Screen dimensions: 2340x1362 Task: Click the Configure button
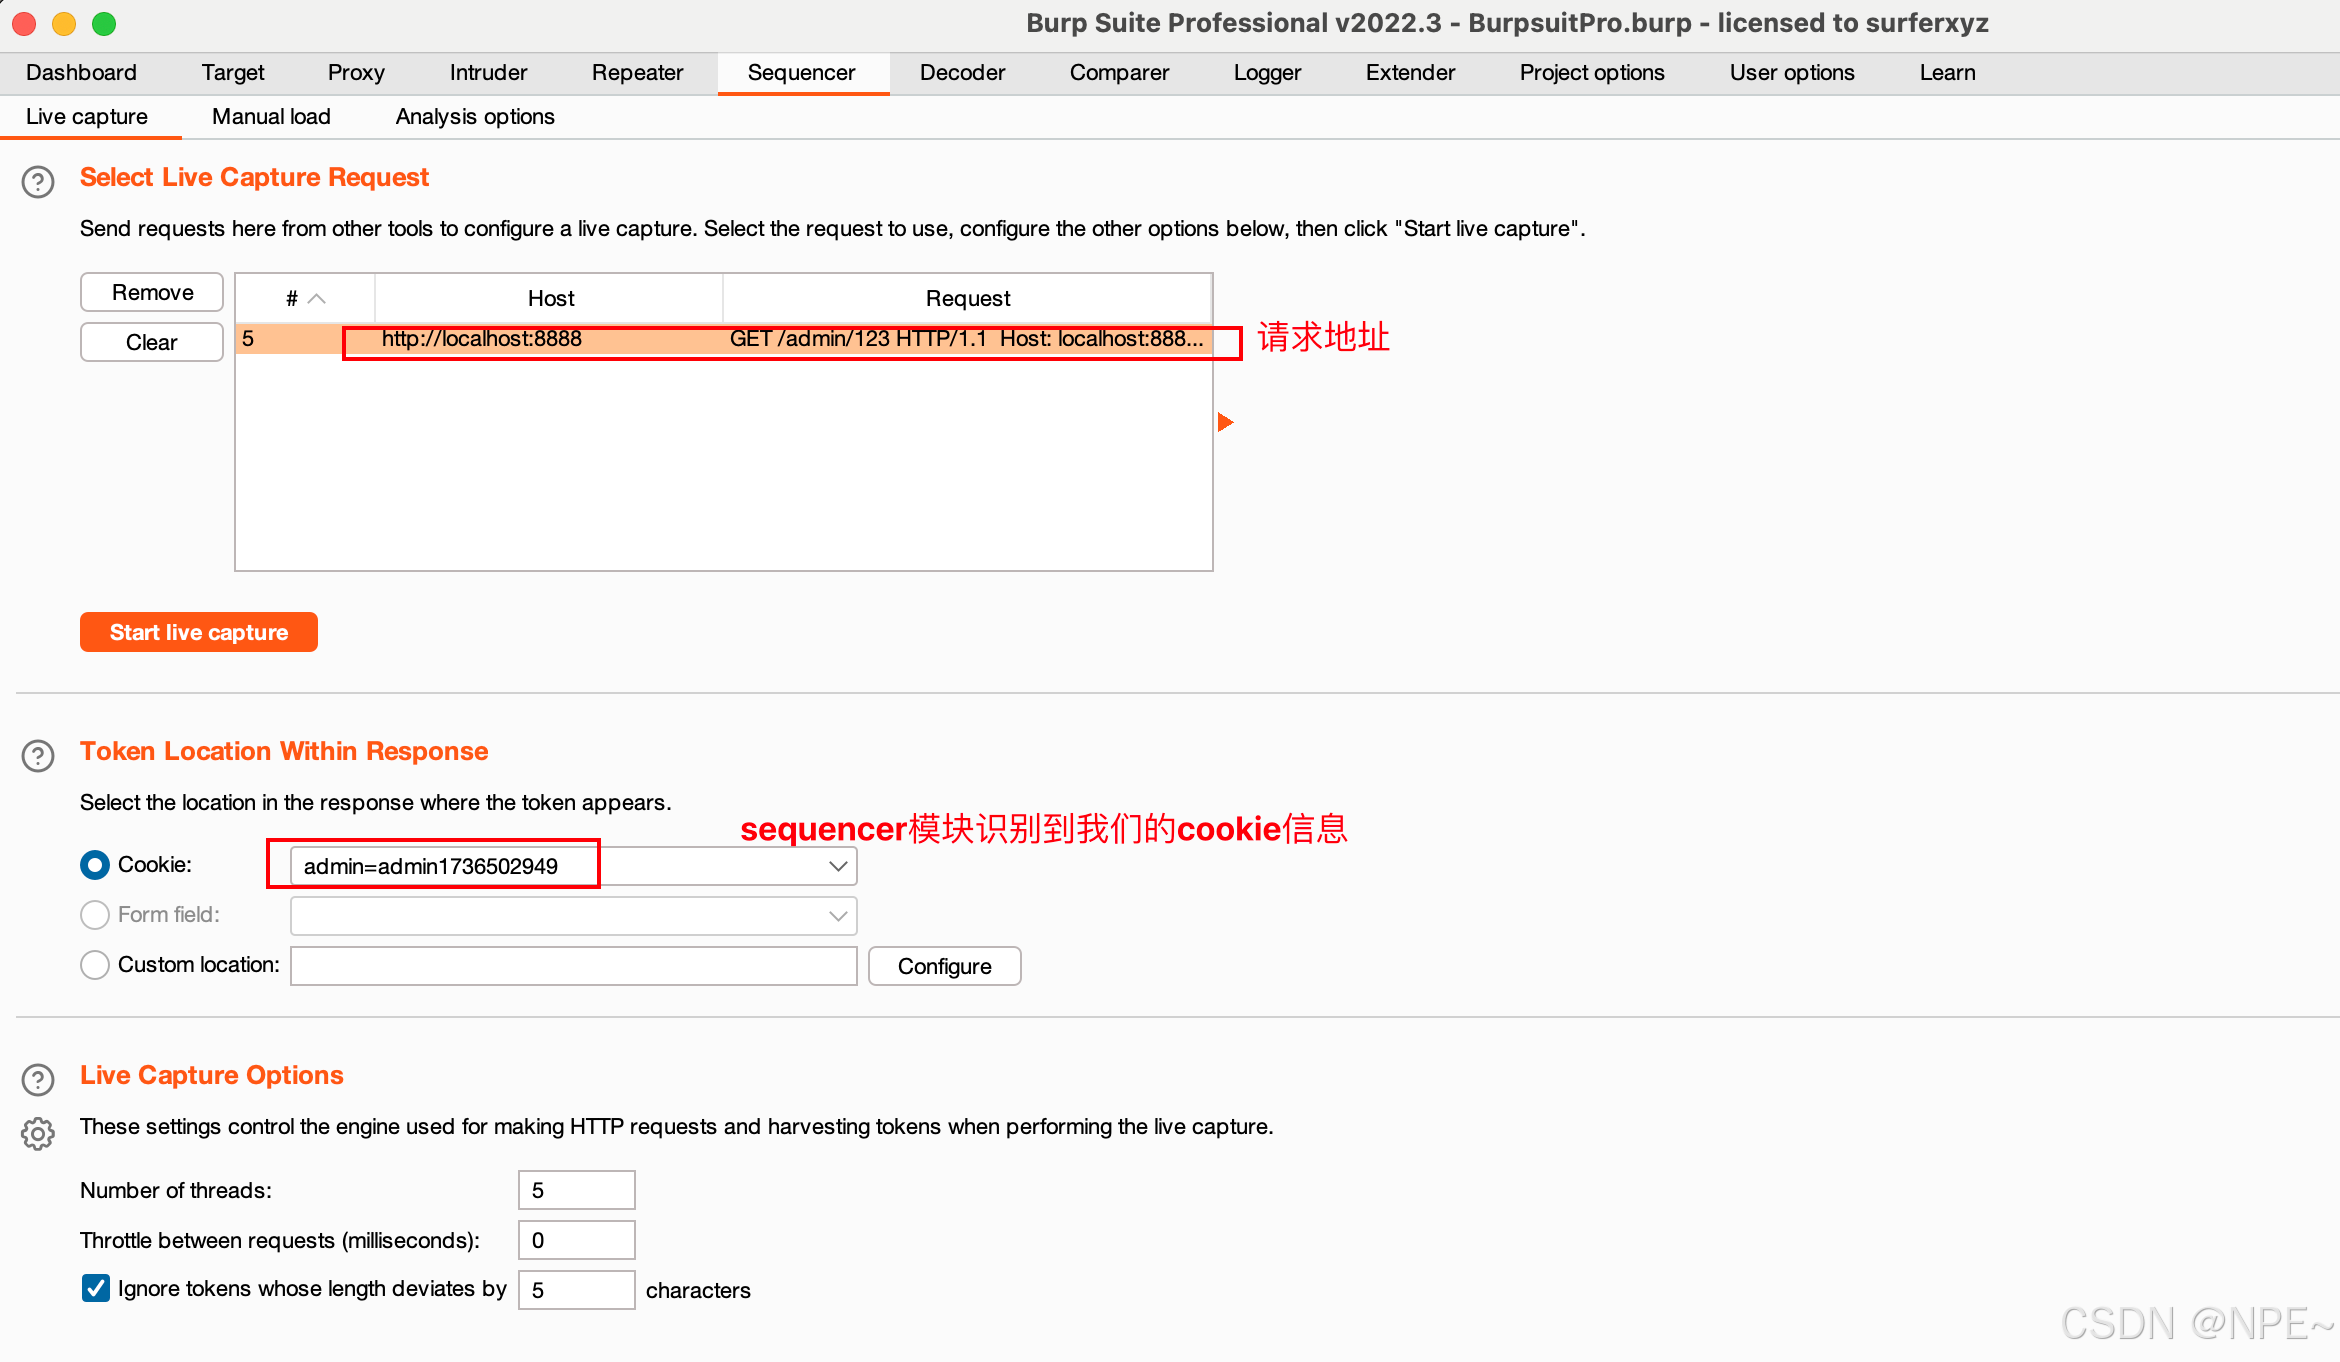click(944, 966)
